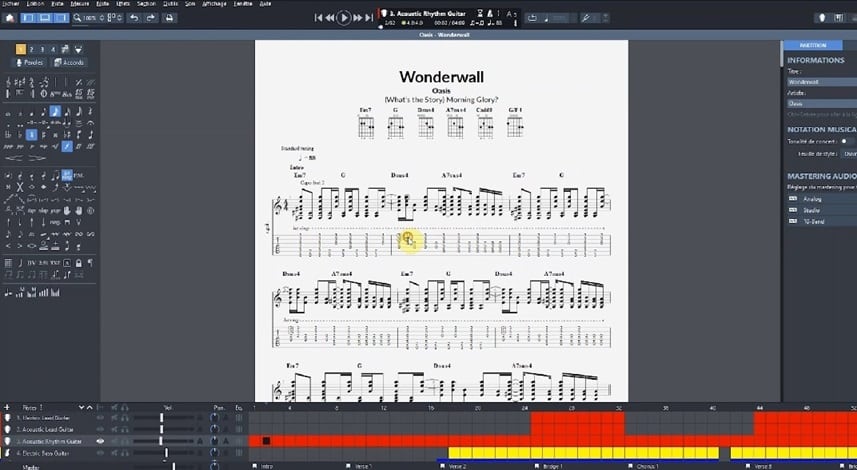Start playback with the play button

click(344, 18)
